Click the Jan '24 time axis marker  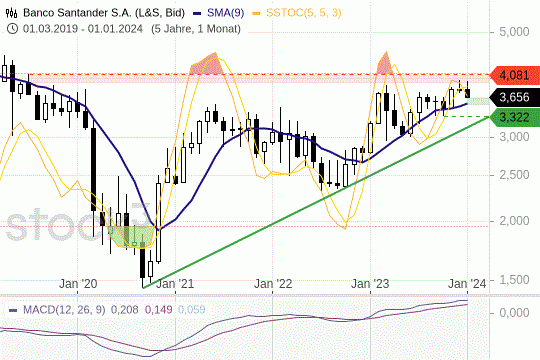[x=467, y=284]
